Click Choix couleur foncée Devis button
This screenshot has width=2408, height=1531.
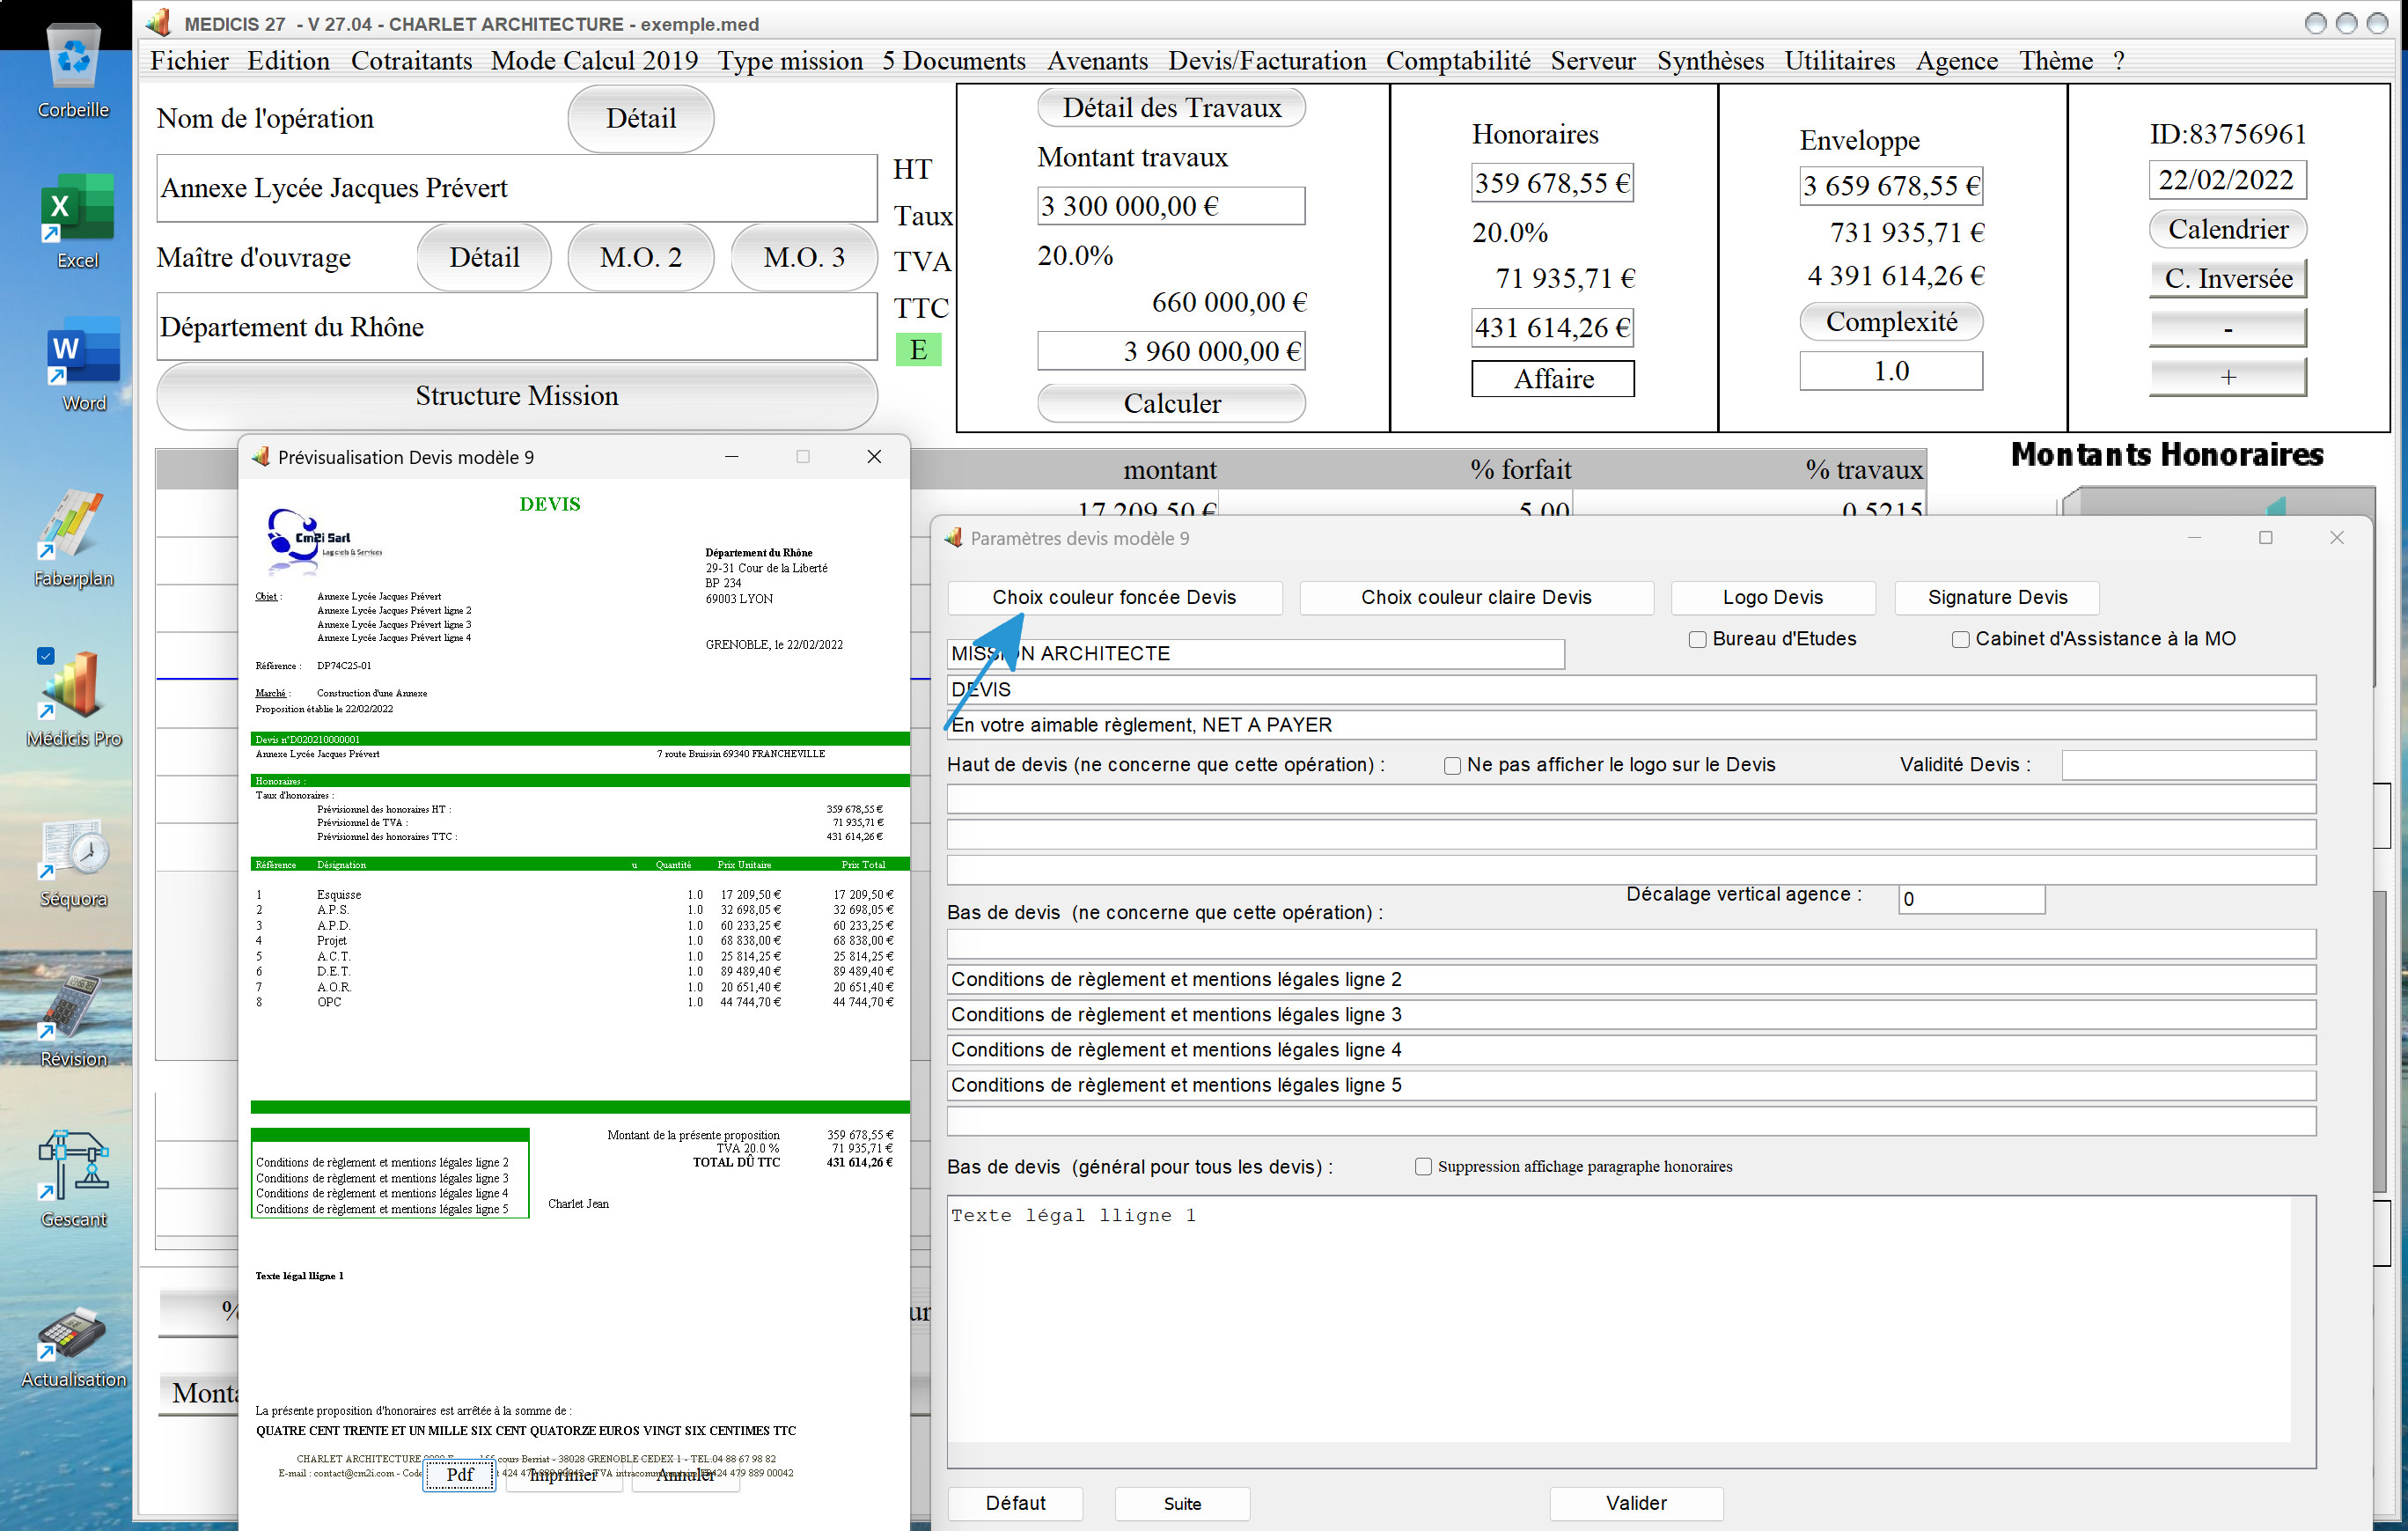[1114, 597]
